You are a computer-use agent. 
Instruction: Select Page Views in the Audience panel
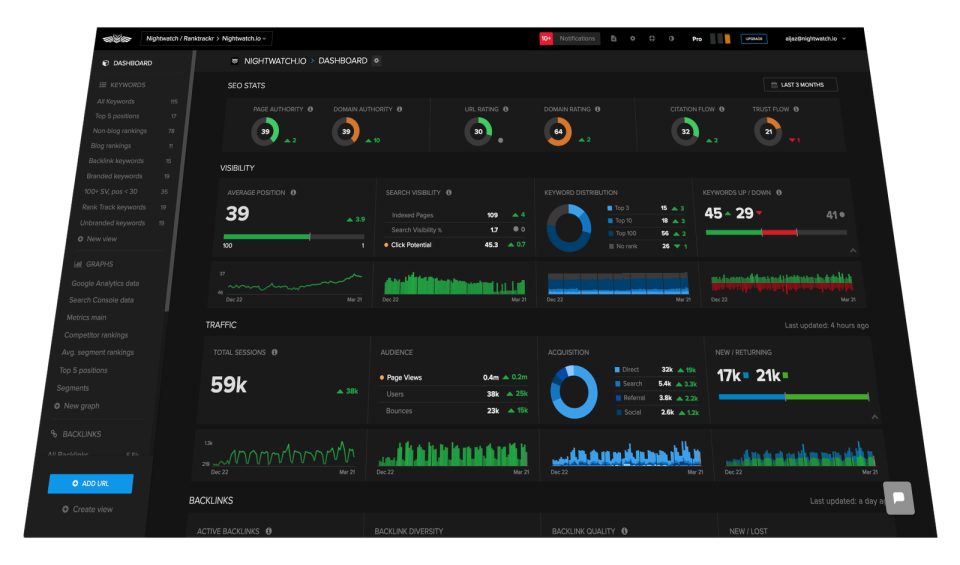pos(406,377)
